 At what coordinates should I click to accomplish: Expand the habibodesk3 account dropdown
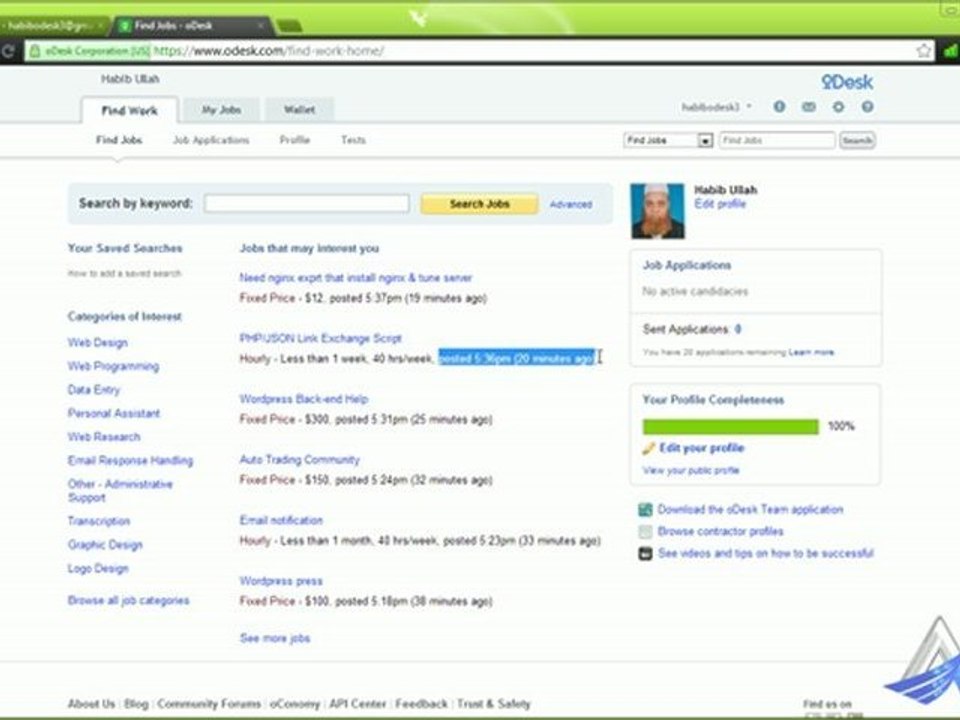point(717,107)
